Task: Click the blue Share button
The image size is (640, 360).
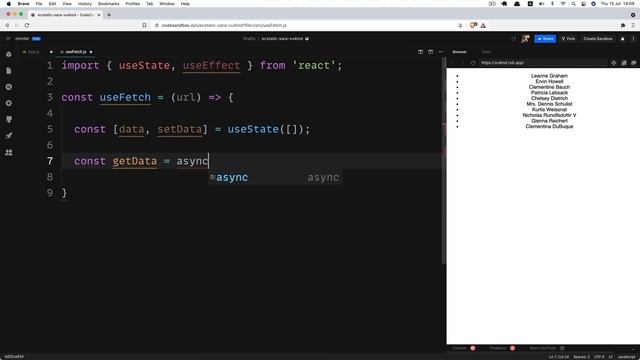Action: point(545,39)
